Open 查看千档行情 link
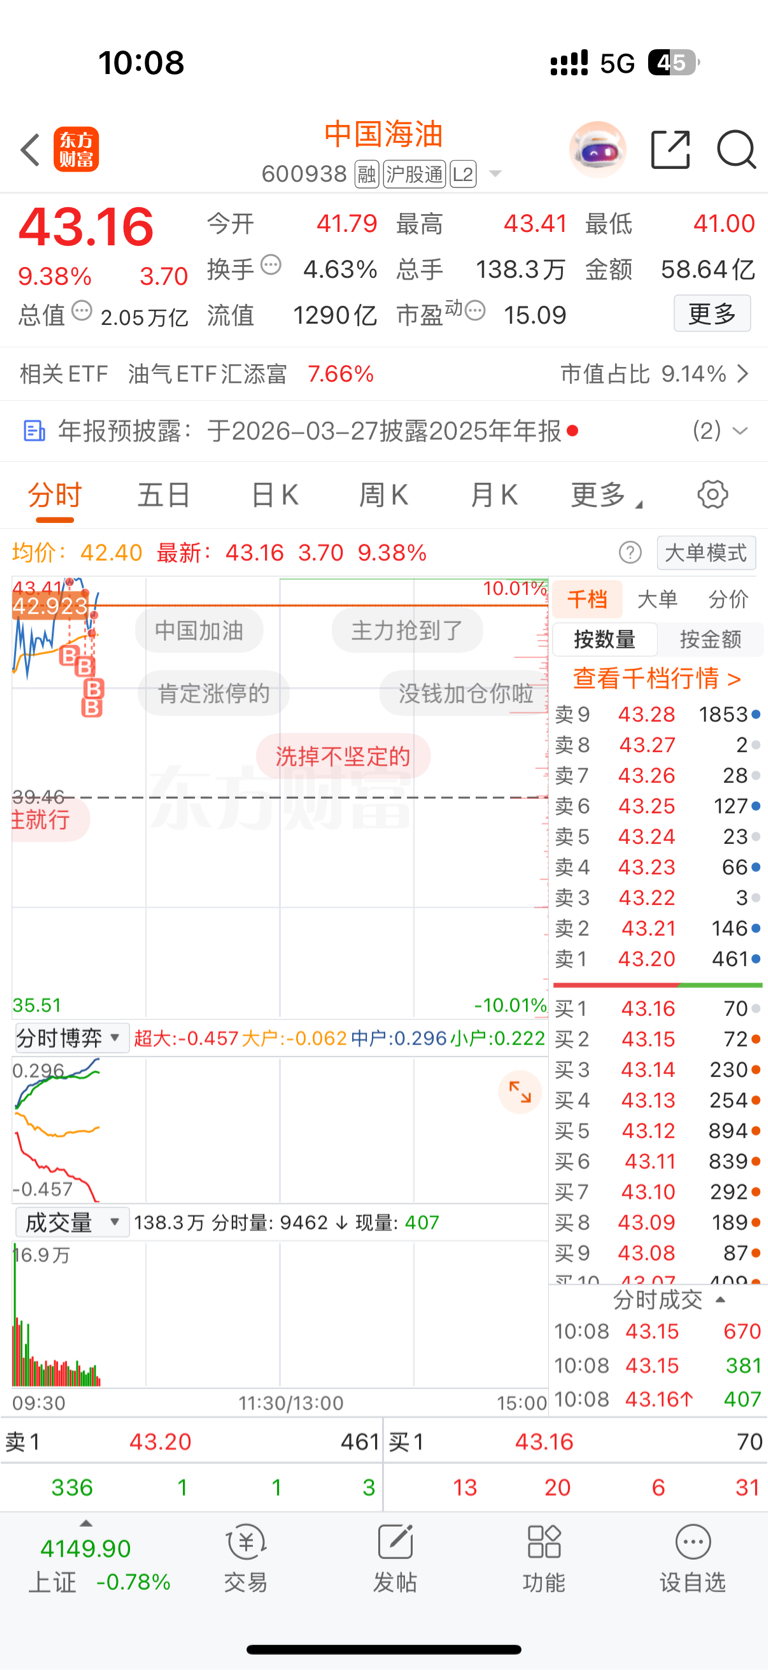 pyautogui.click(x=657, y=679)
